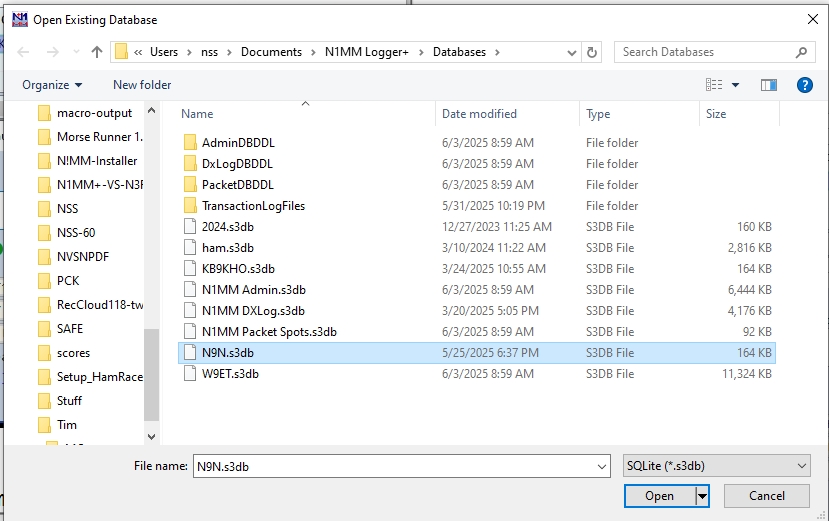Open the AdminDBDDL folder
Viewport: 829px width, 521px height.
tap(237, 143)
